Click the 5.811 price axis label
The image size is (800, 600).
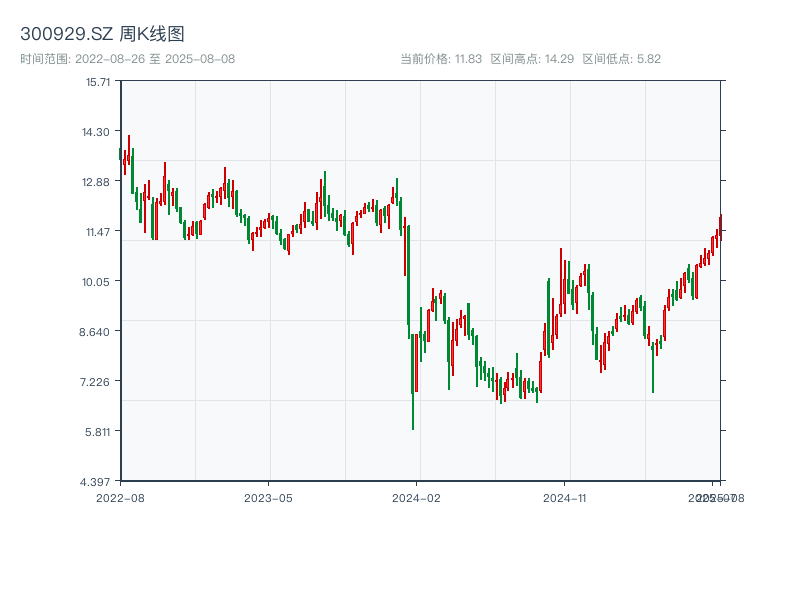click(x=98, y=431)
